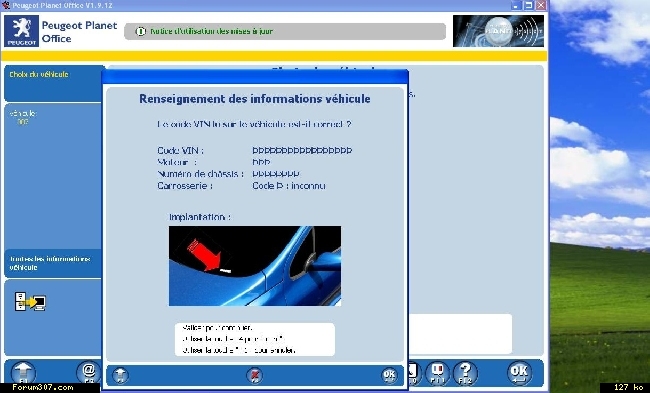Click the Code VIN value

(302, 150)
